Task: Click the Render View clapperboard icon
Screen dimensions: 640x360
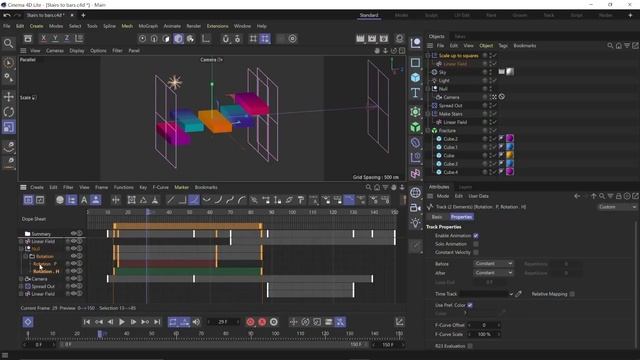Action: [360, 39]
